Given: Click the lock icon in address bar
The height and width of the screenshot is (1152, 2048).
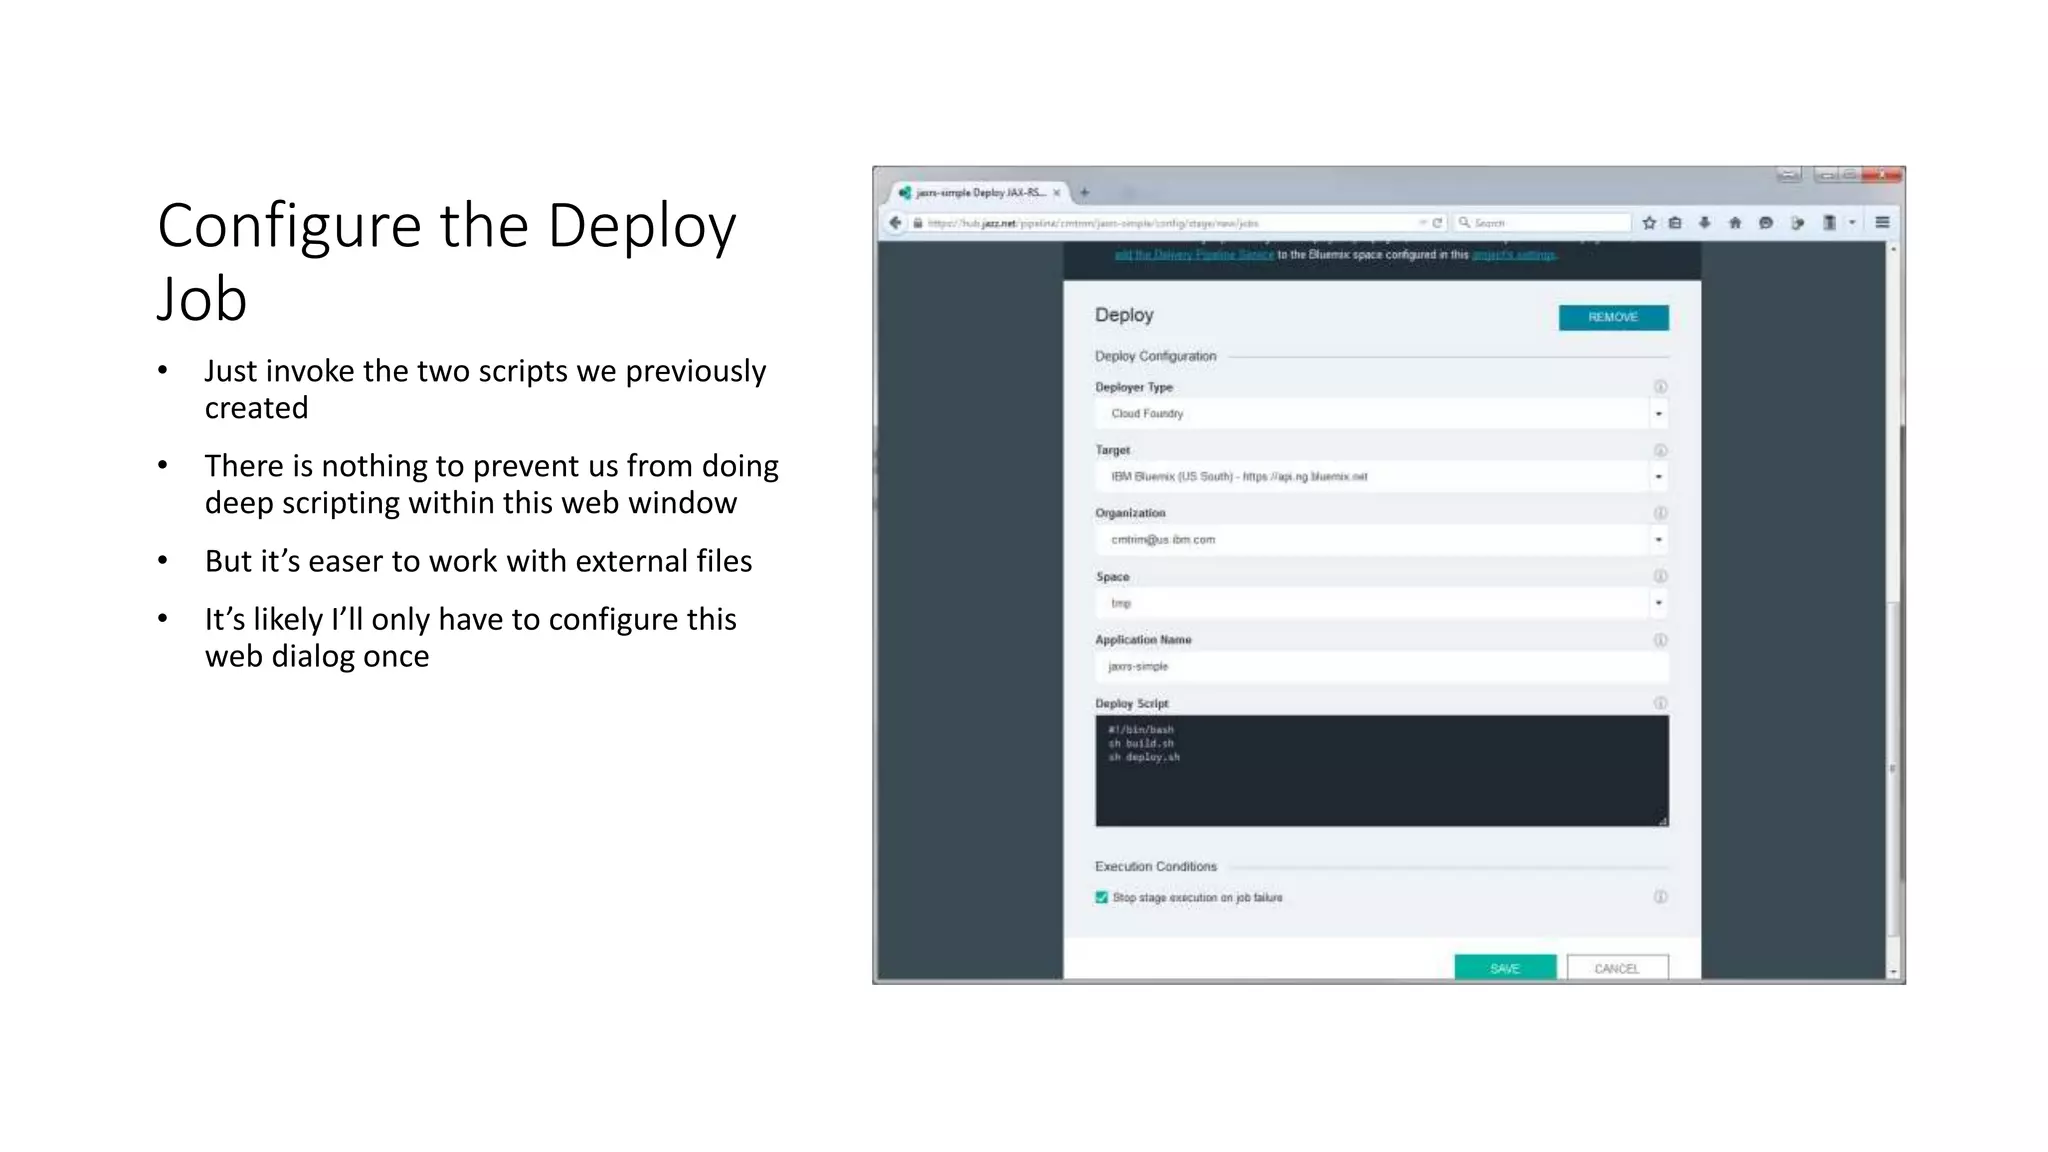Looking at the screenshot, I should pyautogui.click(x=918, y=223).
